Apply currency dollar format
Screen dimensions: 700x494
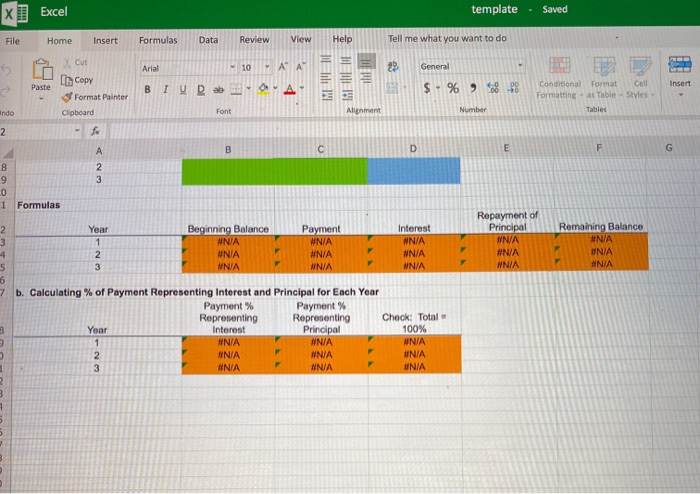(427, 88)
